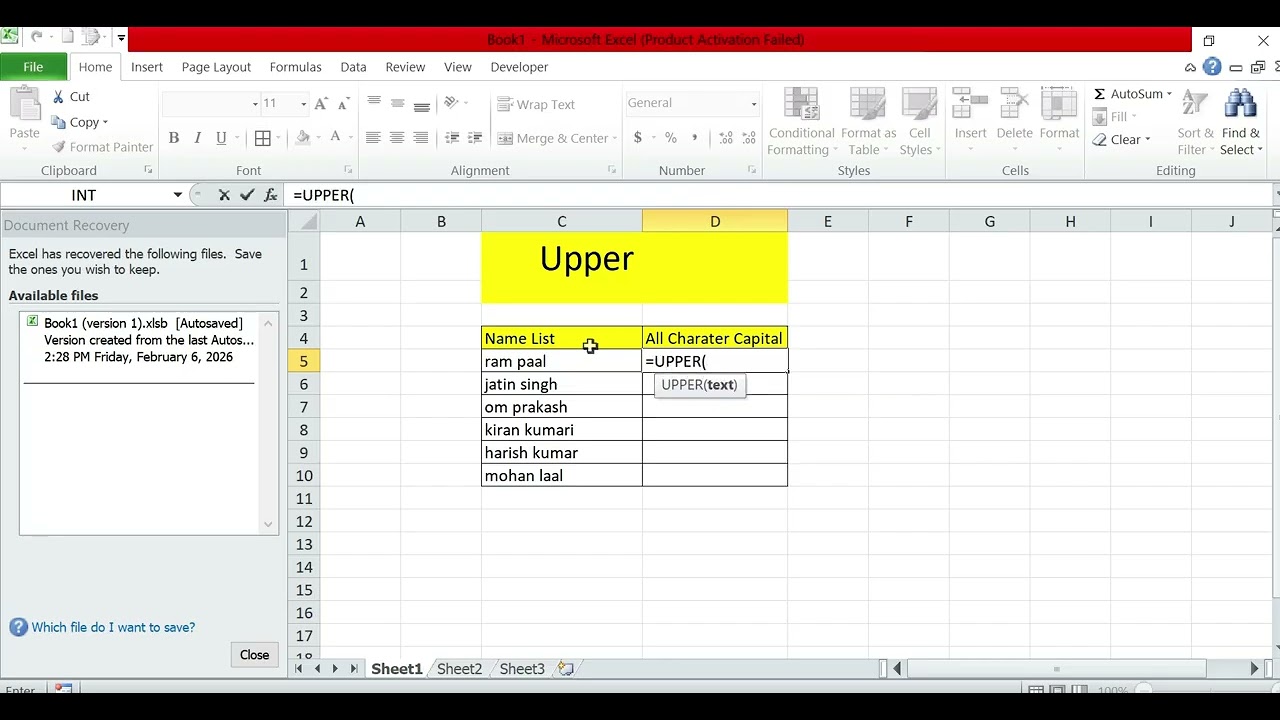Open the Merge & Center dropdown arrow

tap(614, 138)
